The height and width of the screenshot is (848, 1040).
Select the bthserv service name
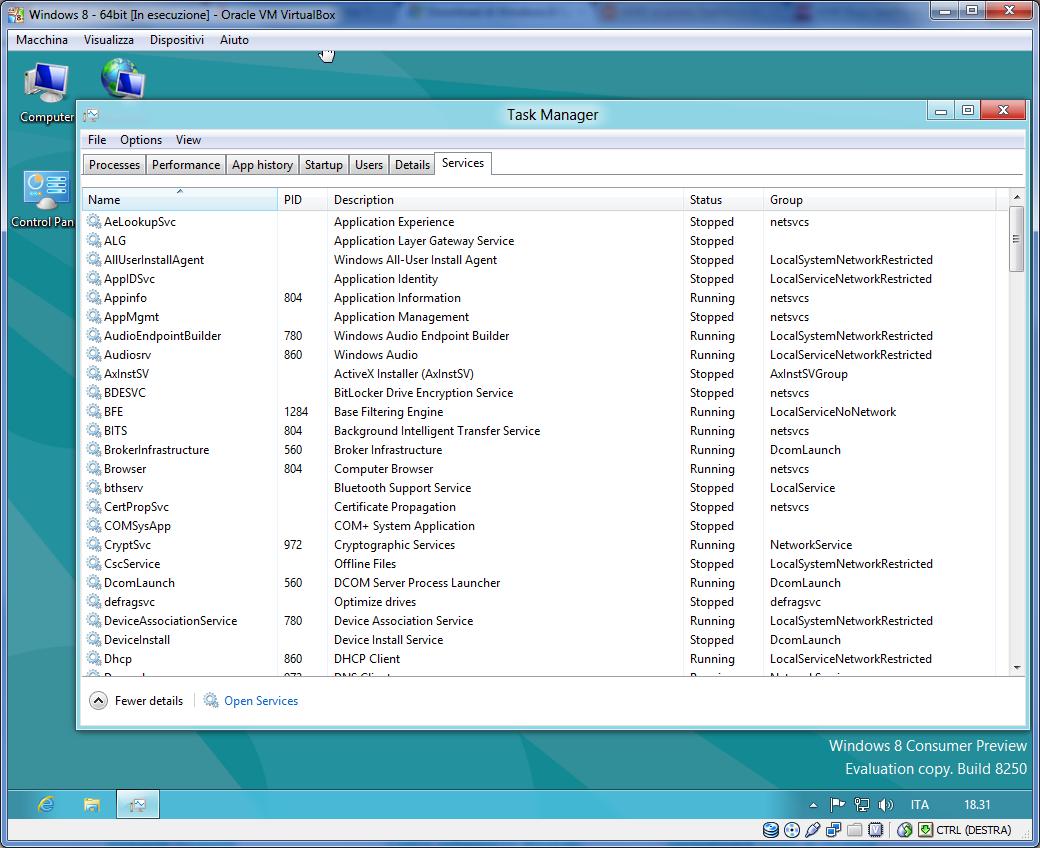[123, 487]
